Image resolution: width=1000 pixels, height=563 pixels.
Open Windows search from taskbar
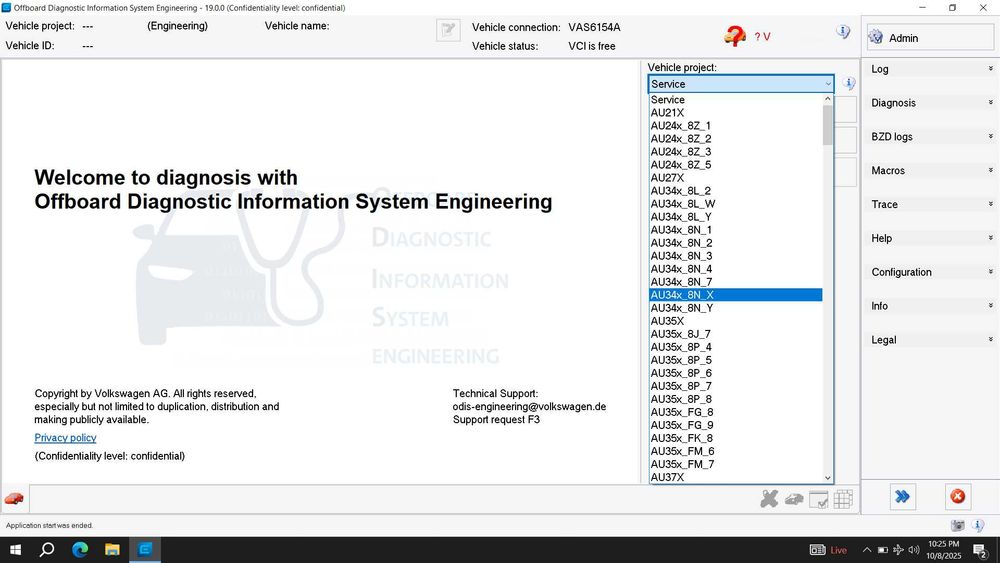[x=47, y=550]
